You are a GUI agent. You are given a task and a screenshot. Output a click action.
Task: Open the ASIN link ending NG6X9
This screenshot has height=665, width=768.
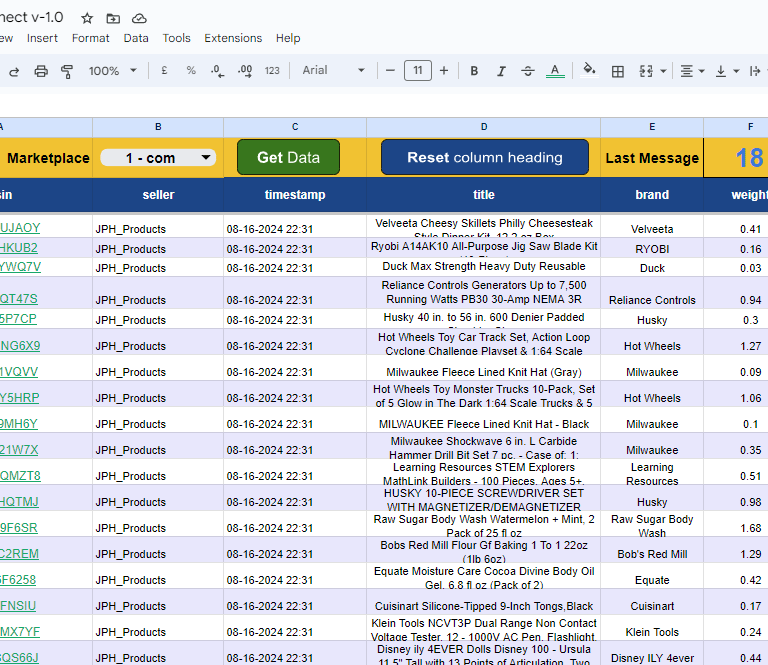pyautogui.click(x=20, y=346)
